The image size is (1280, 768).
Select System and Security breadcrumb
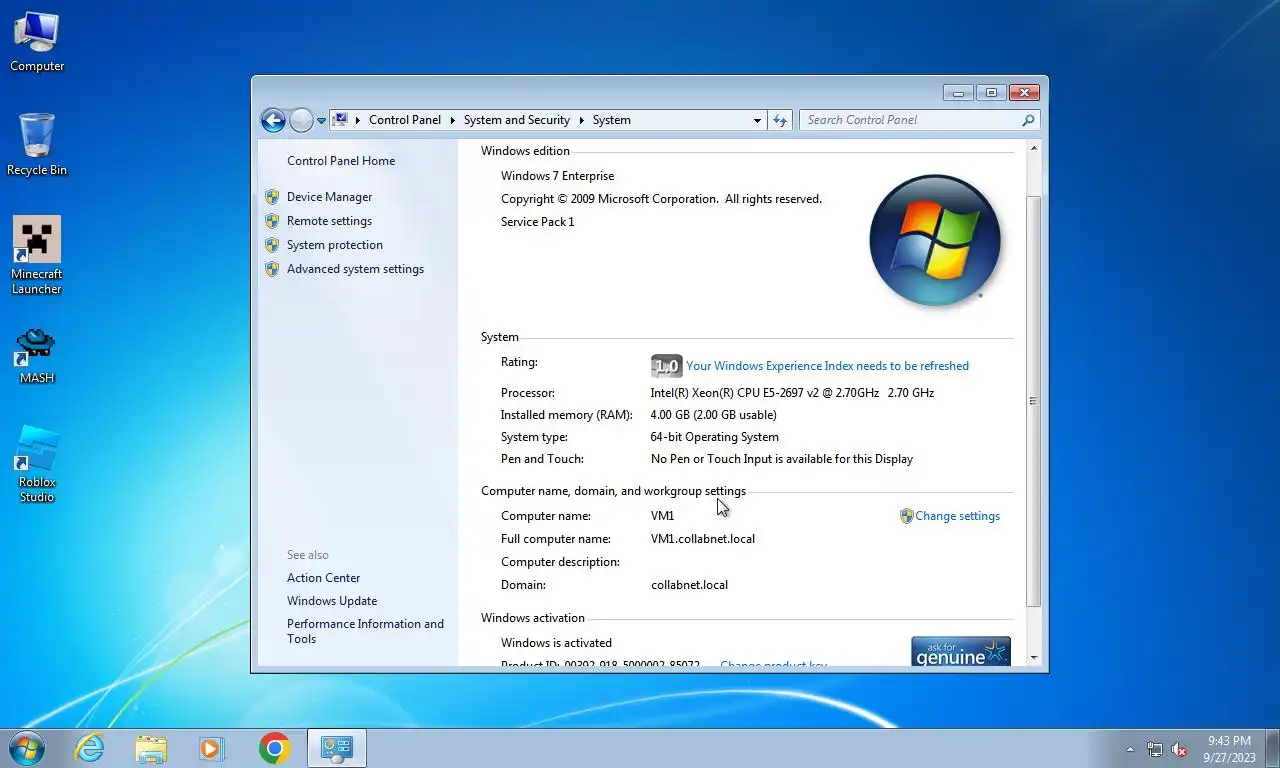pos(517,120)
